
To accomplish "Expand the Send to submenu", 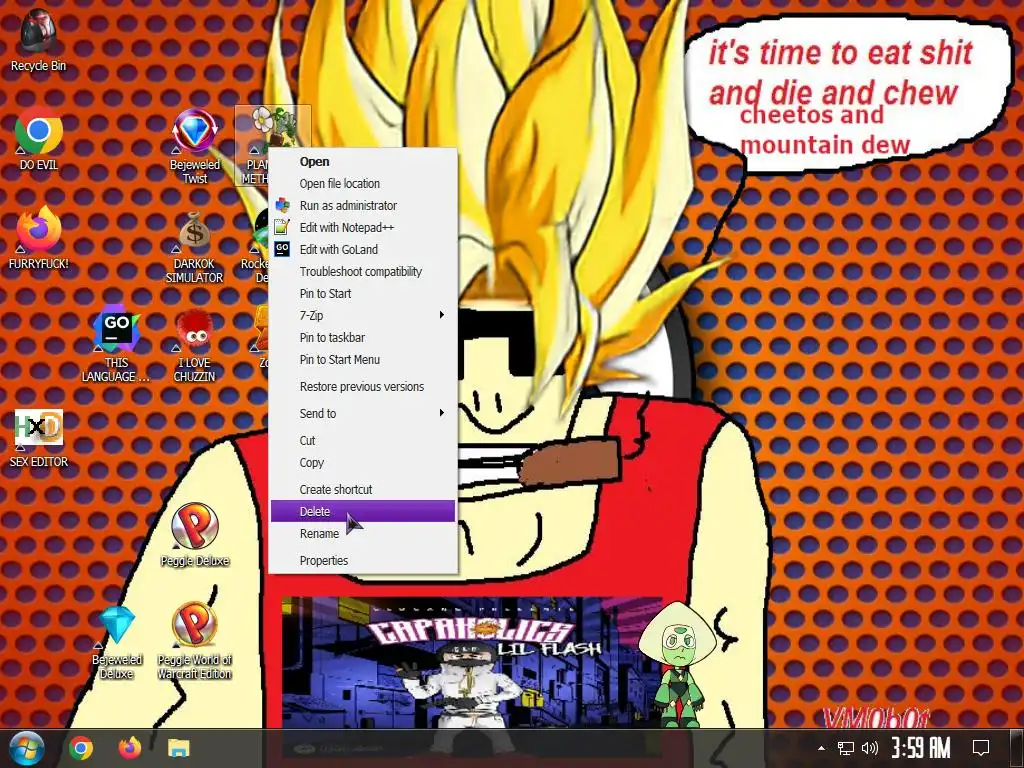I will 363,413.
